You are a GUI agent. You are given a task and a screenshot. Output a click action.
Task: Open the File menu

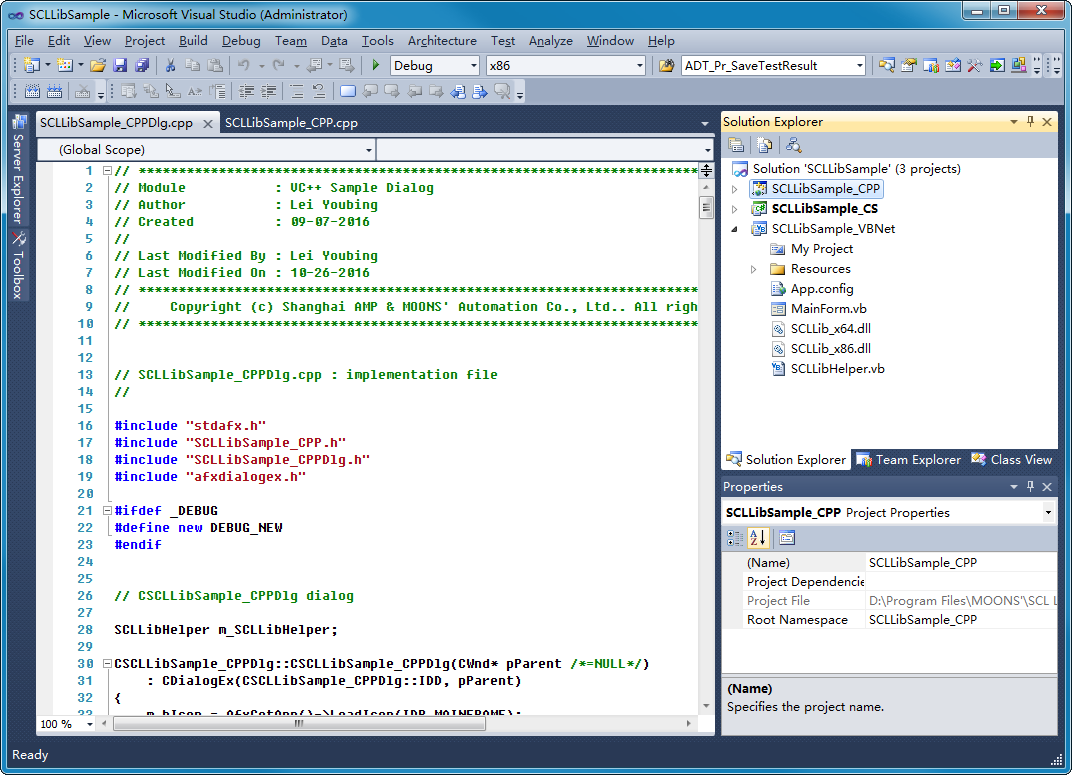[24, 41]
